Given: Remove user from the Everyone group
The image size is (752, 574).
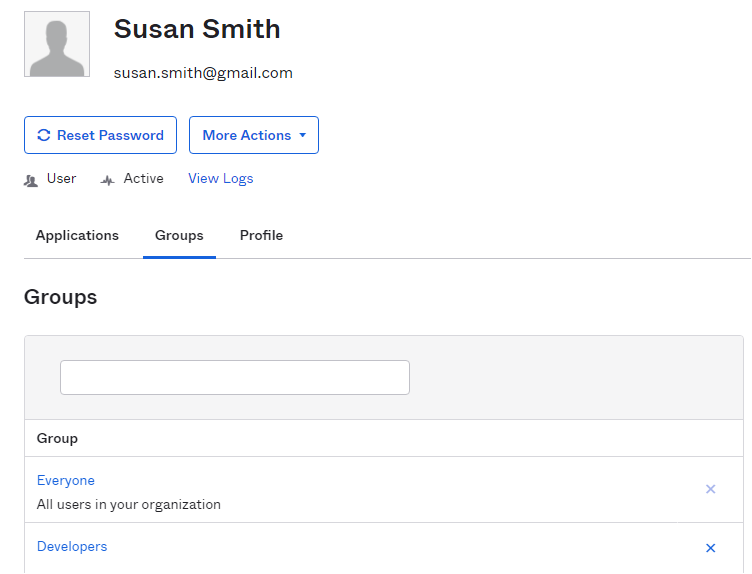Looking at the screenshot, I should 711,489.
